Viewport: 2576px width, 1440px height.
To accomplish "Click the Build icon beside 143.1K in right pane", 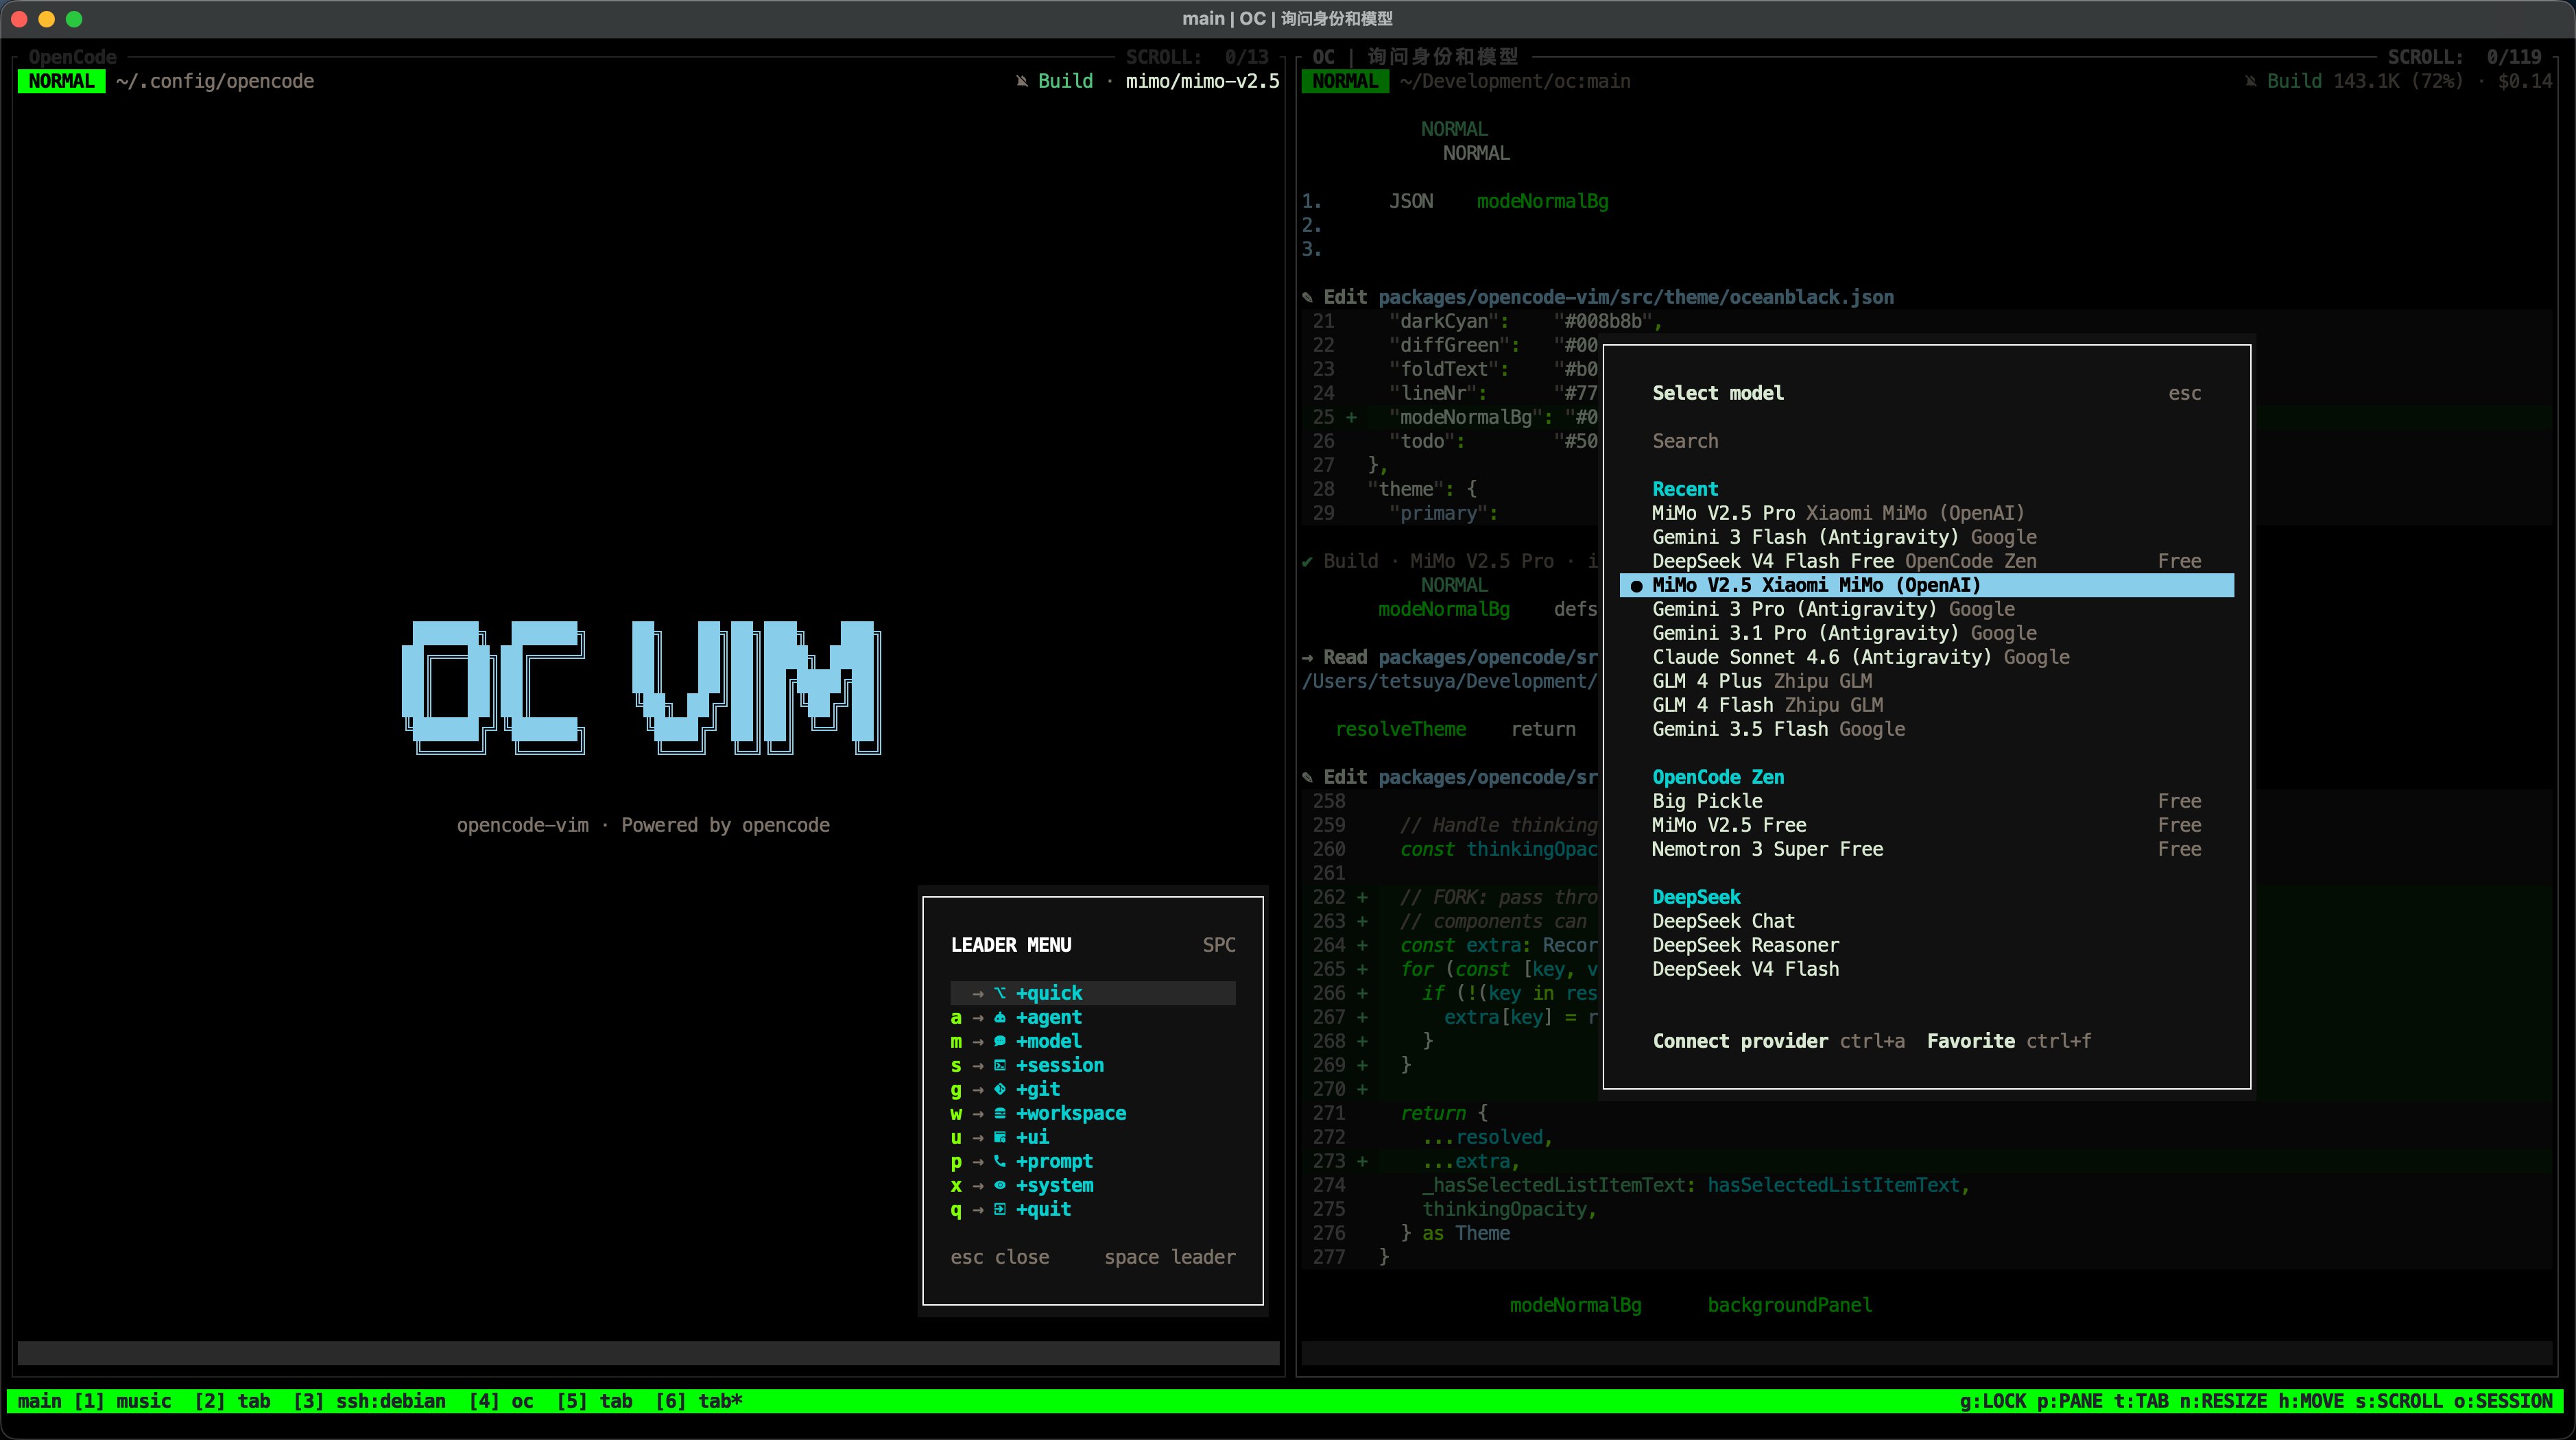I will 2250,81.
